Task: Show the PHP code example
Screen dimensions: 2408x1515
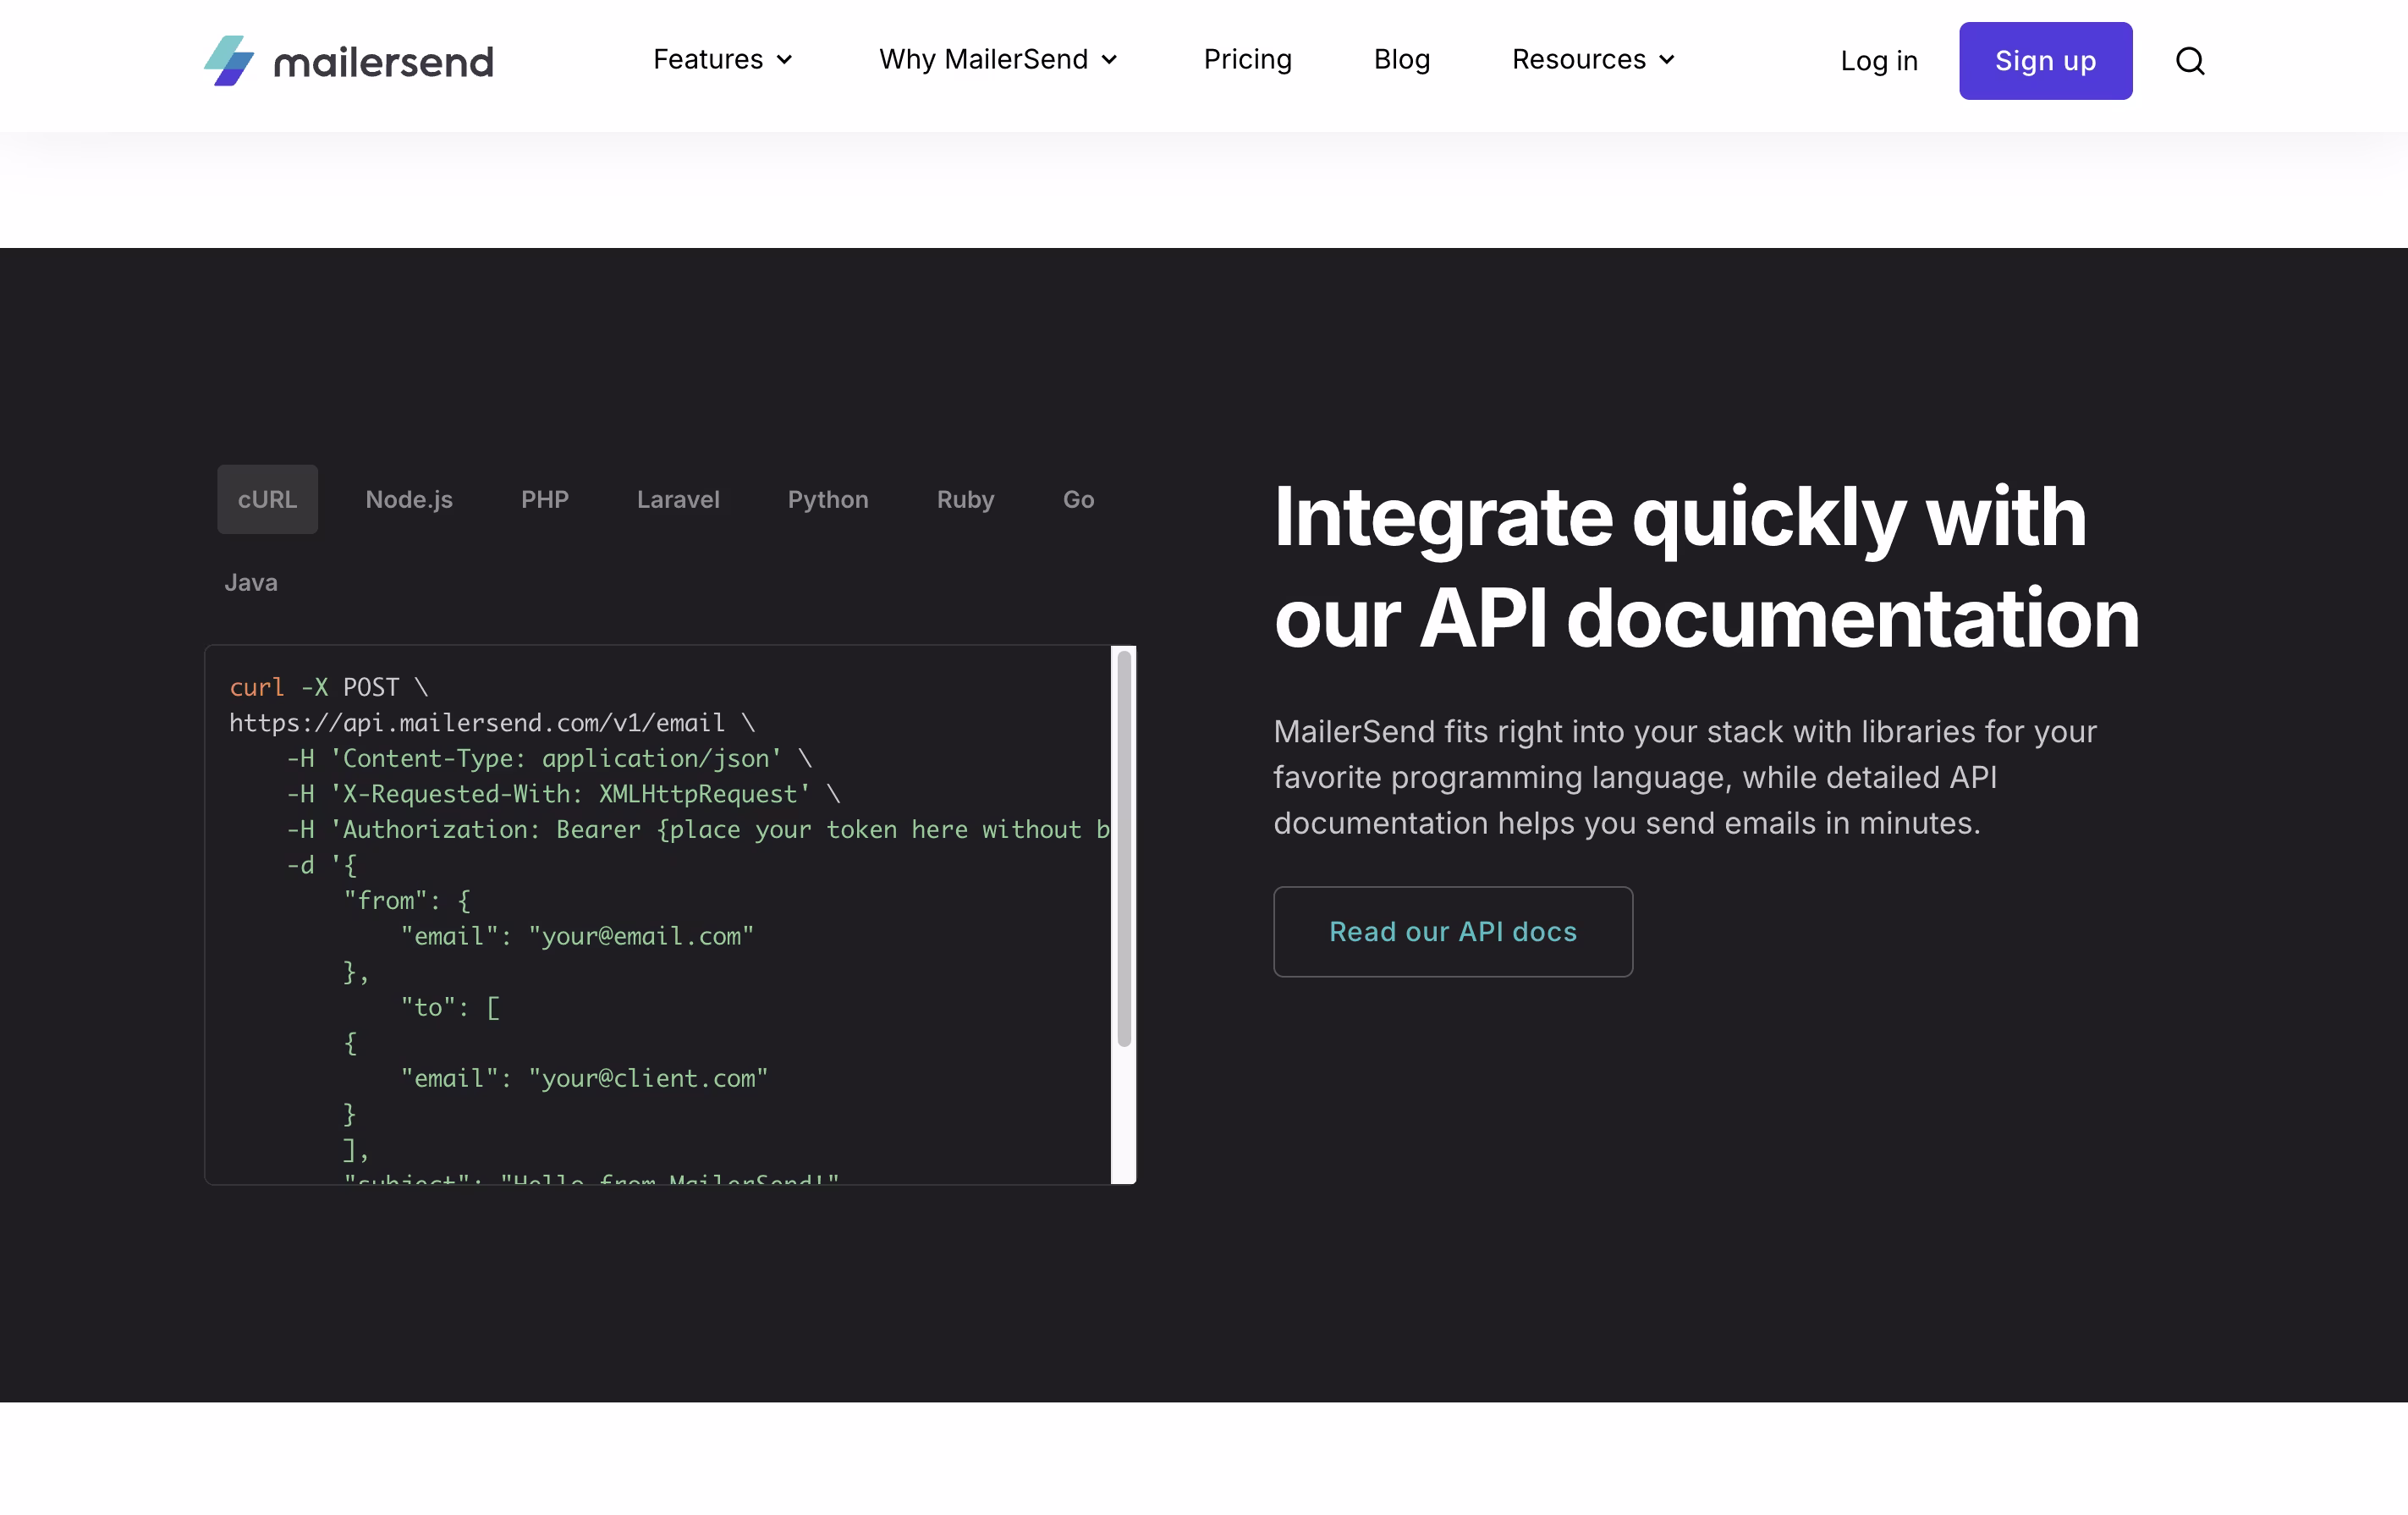Action: 544,499
